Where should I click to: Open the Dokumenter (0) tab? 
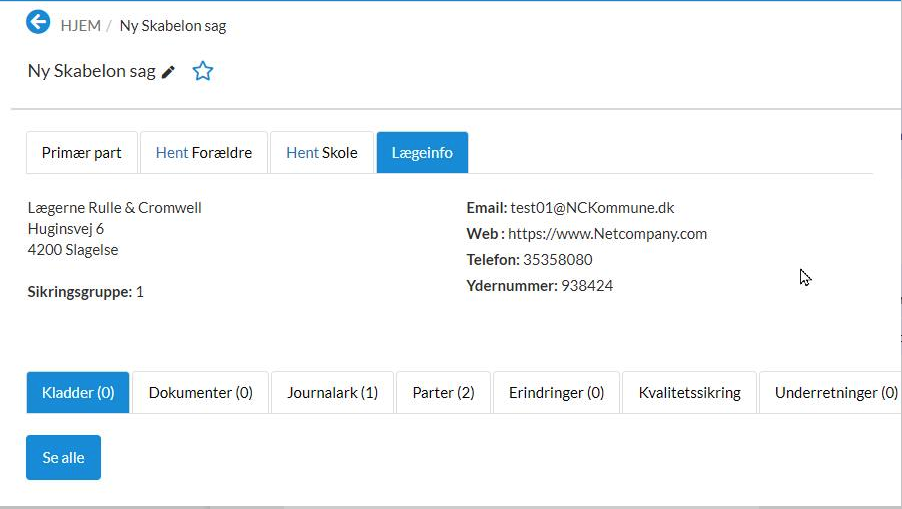(201, 393)
